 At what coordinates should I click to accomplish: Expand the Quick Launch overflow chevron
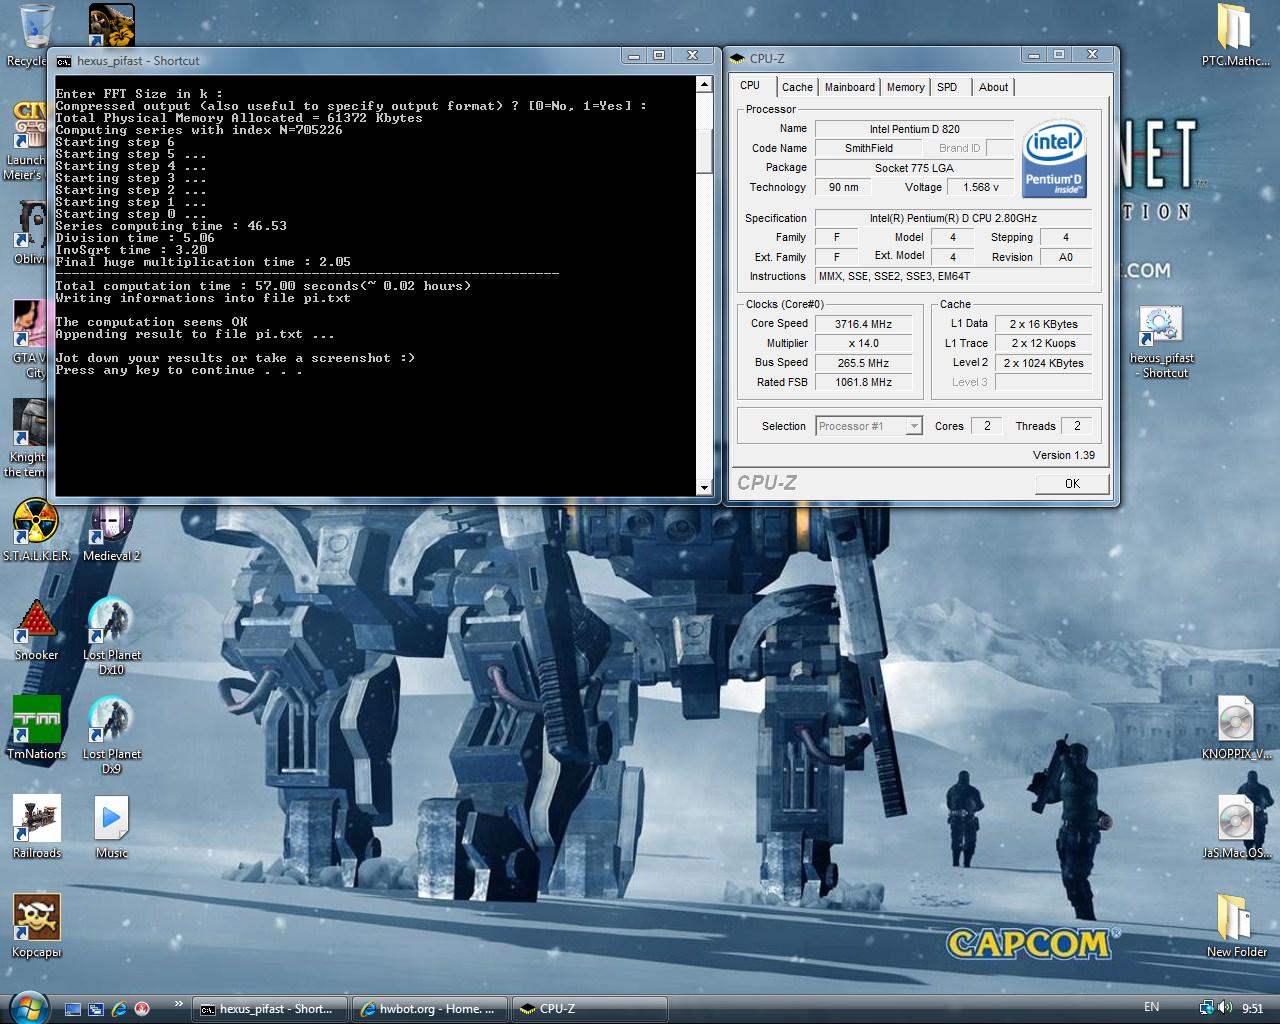(179, 1004)
